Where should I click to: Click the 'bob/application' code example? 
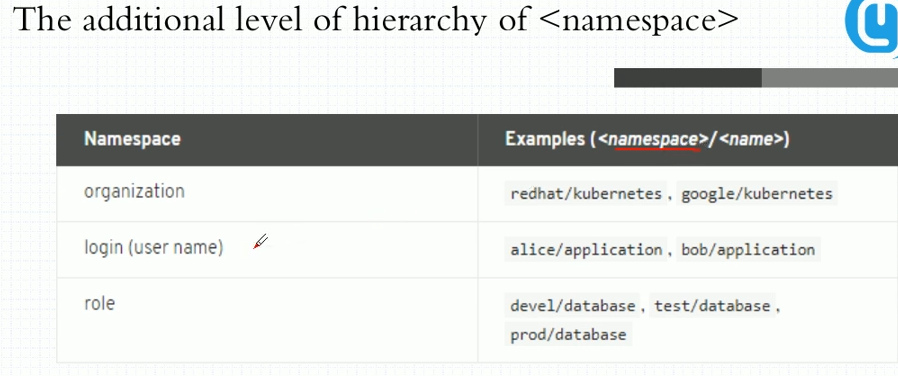[x=748, y=250]
